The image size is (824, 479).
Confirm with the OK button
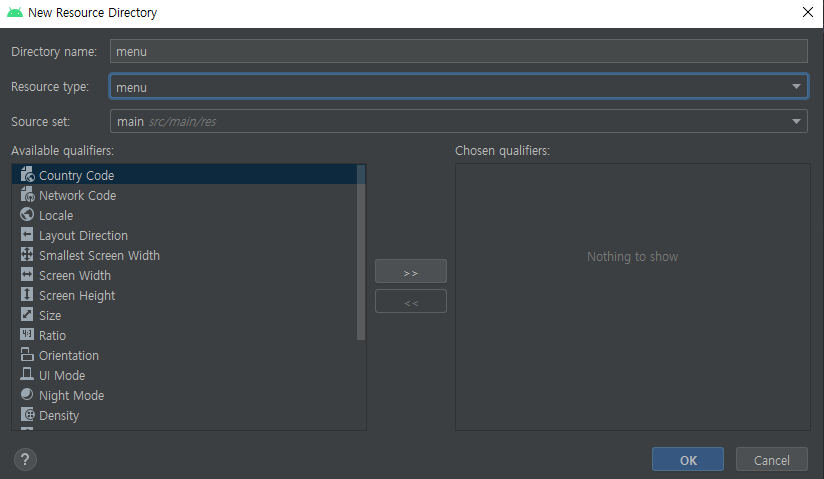point(688,460)
